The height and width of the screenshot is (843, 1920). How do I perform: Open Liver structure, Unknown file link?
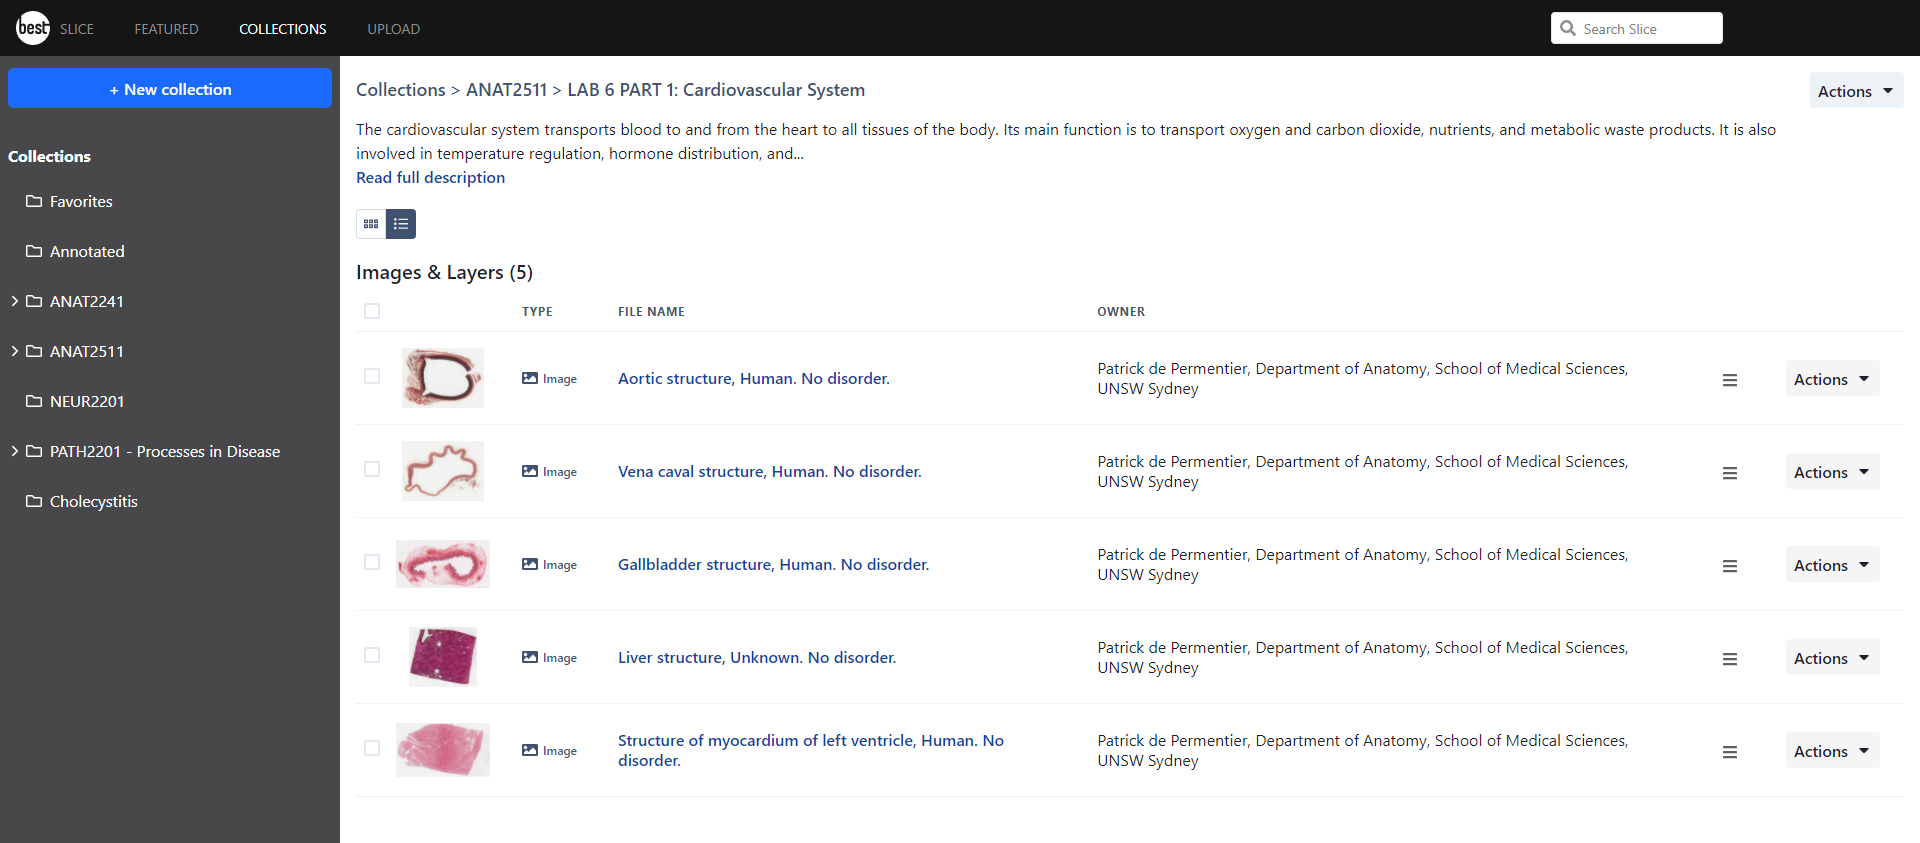click(757, 657)
